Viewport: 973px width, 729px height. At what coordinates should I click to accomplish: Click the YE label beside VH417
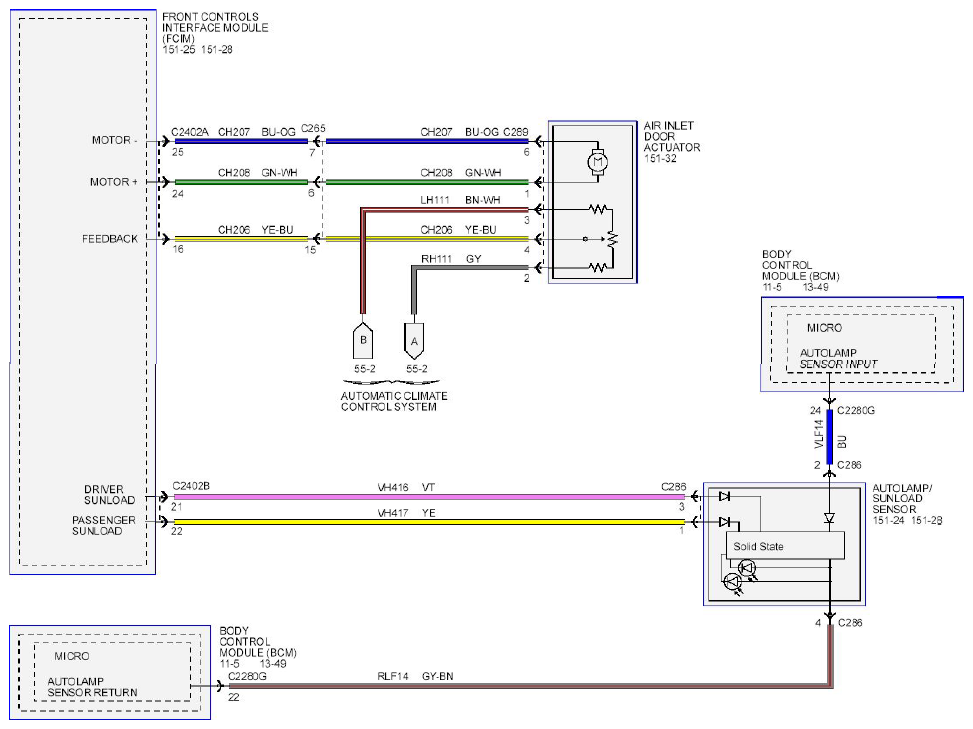pyautogui.click(x=428, y=513)
